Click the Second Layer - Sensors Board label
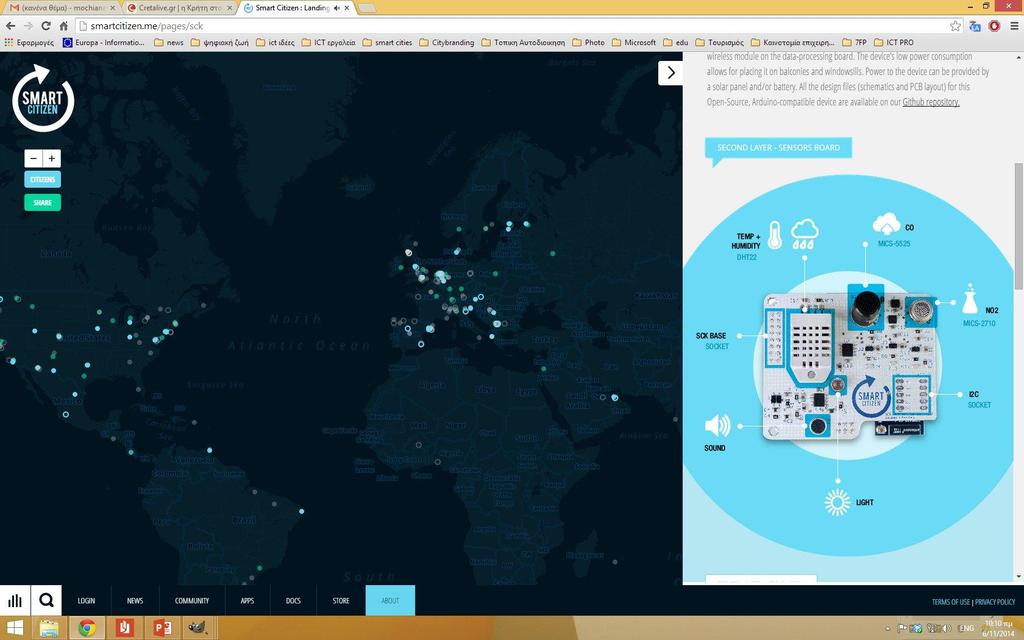 click(x=778, y=148)
